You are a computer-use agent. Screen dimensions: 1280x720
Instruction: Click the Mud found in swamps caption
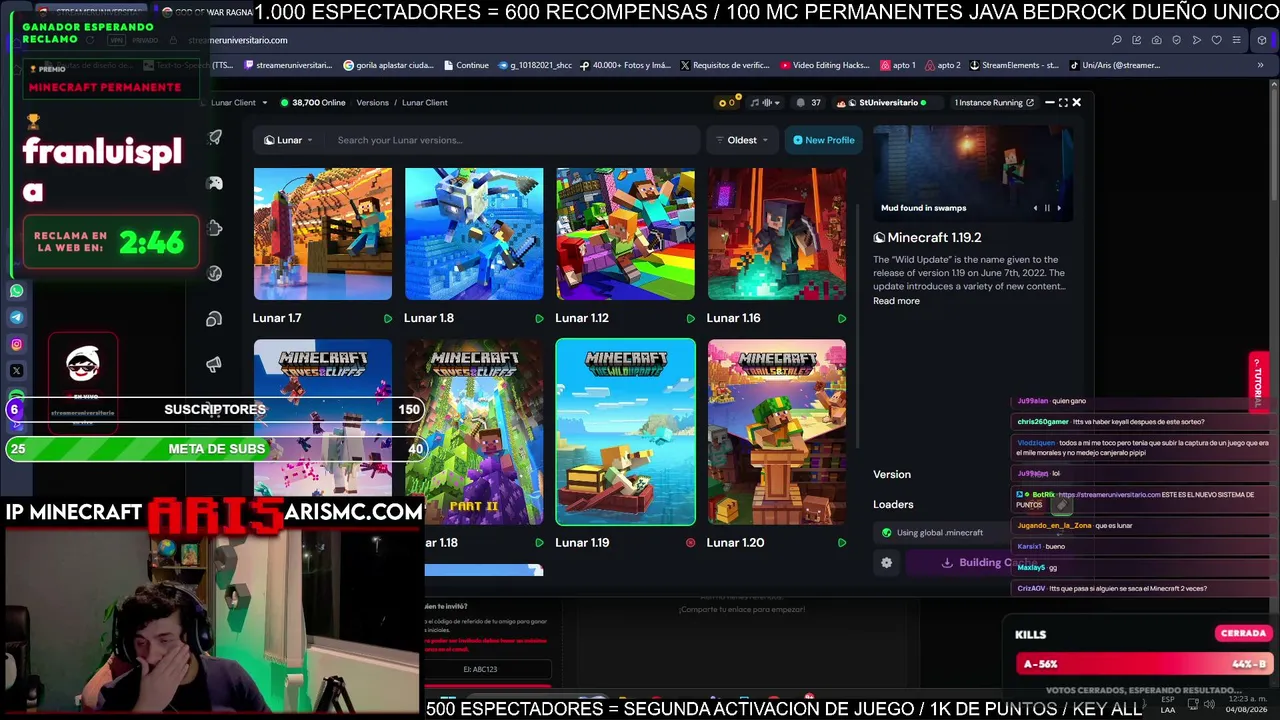click(923, 208)
